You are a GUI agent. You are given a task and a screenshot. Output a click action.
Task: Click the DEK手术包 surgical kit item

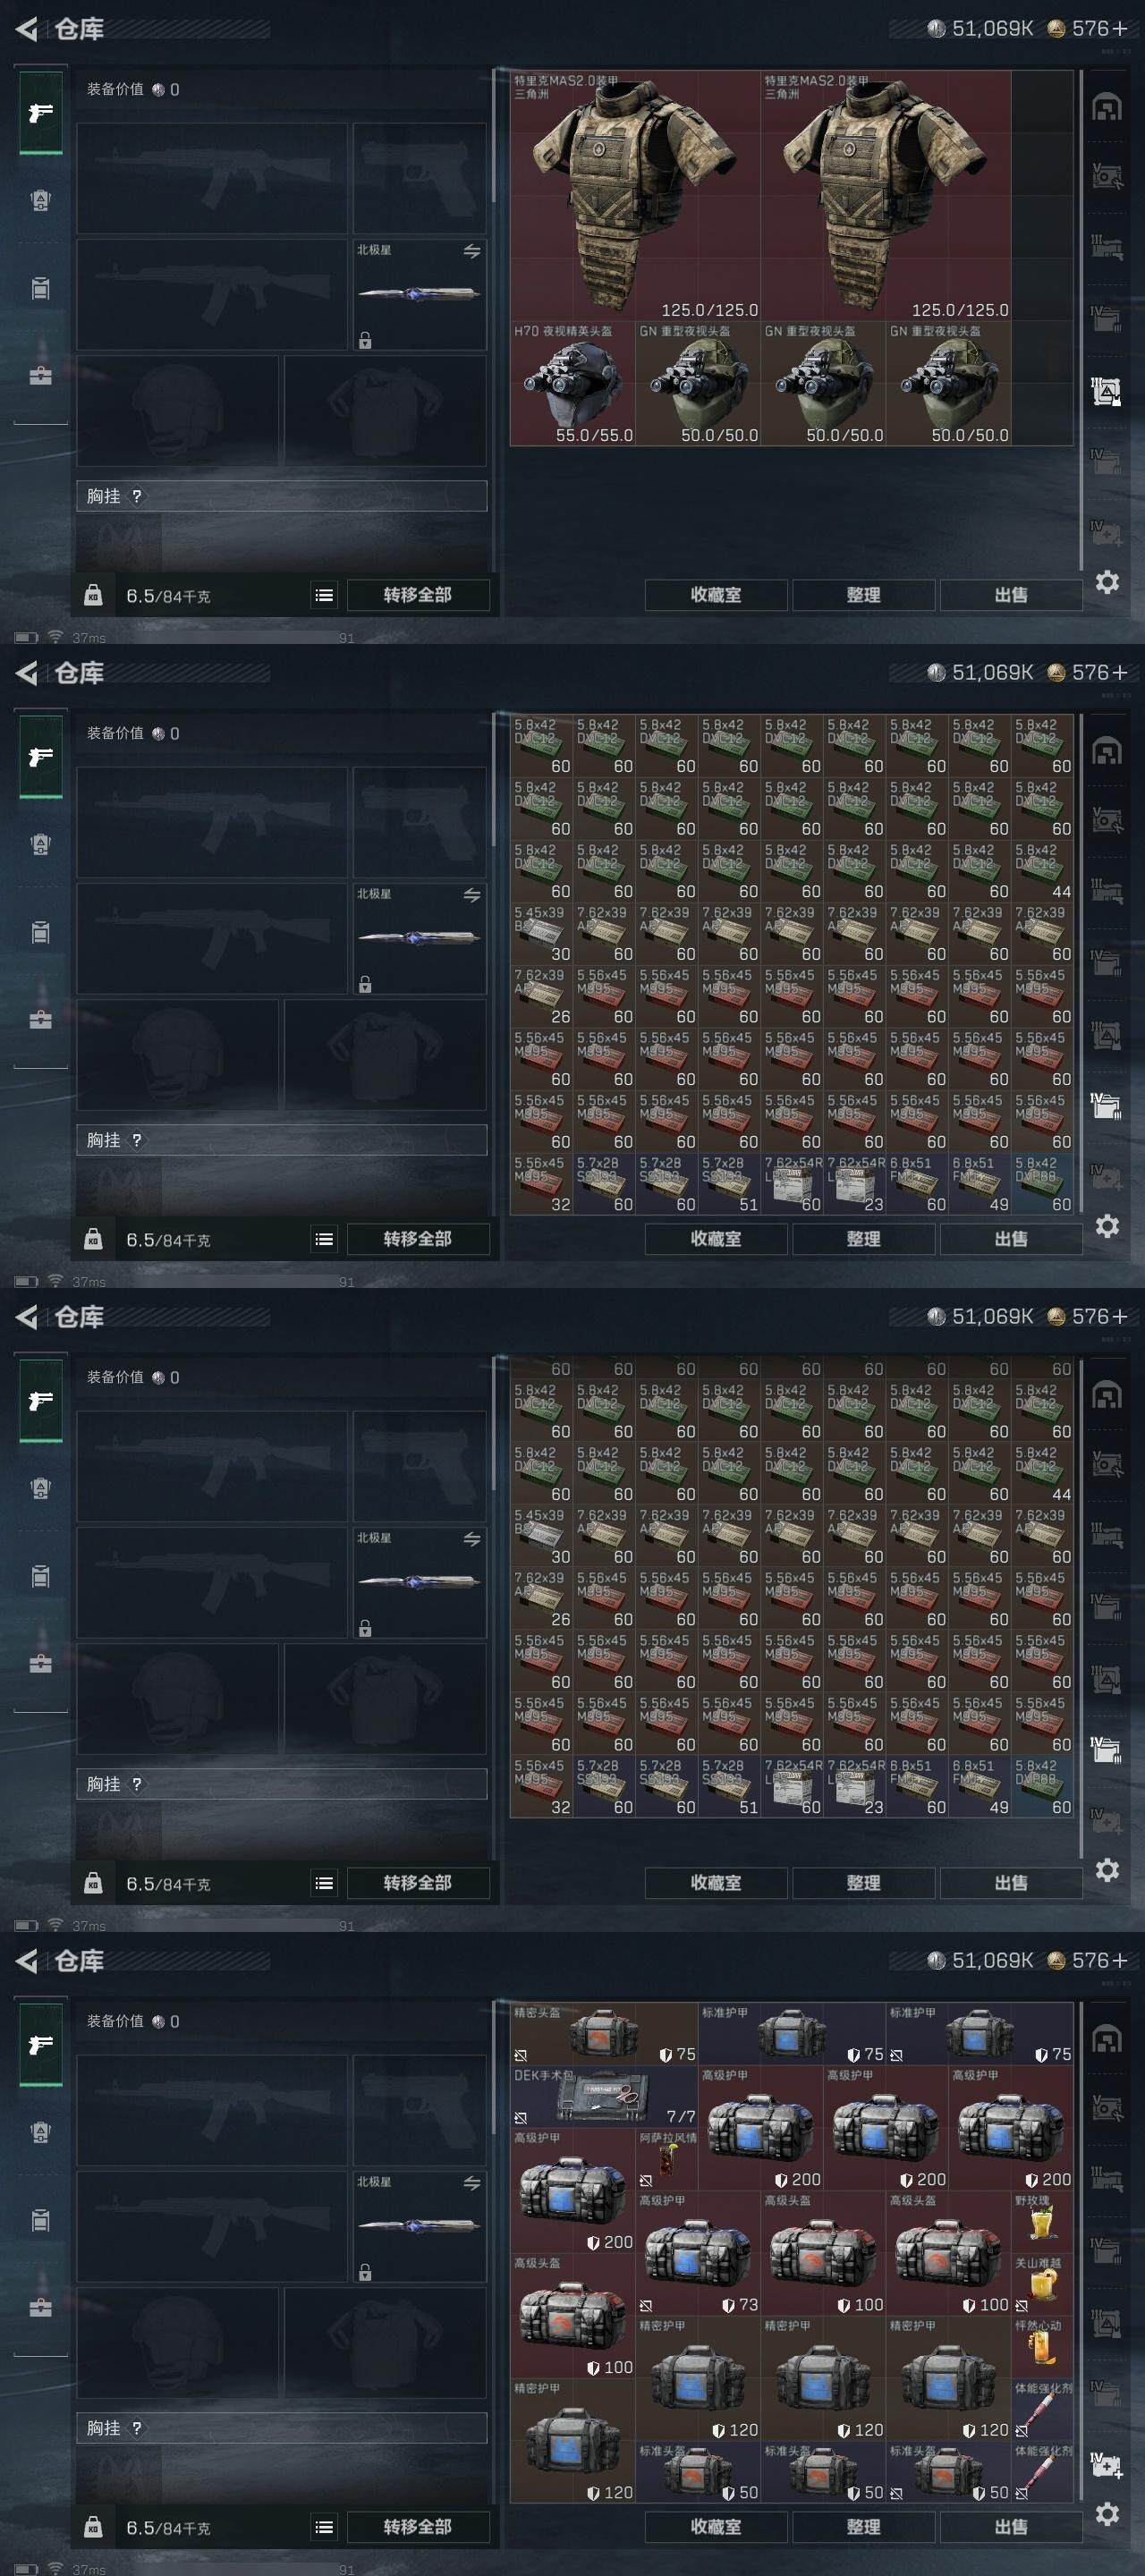pos(604,2097)
